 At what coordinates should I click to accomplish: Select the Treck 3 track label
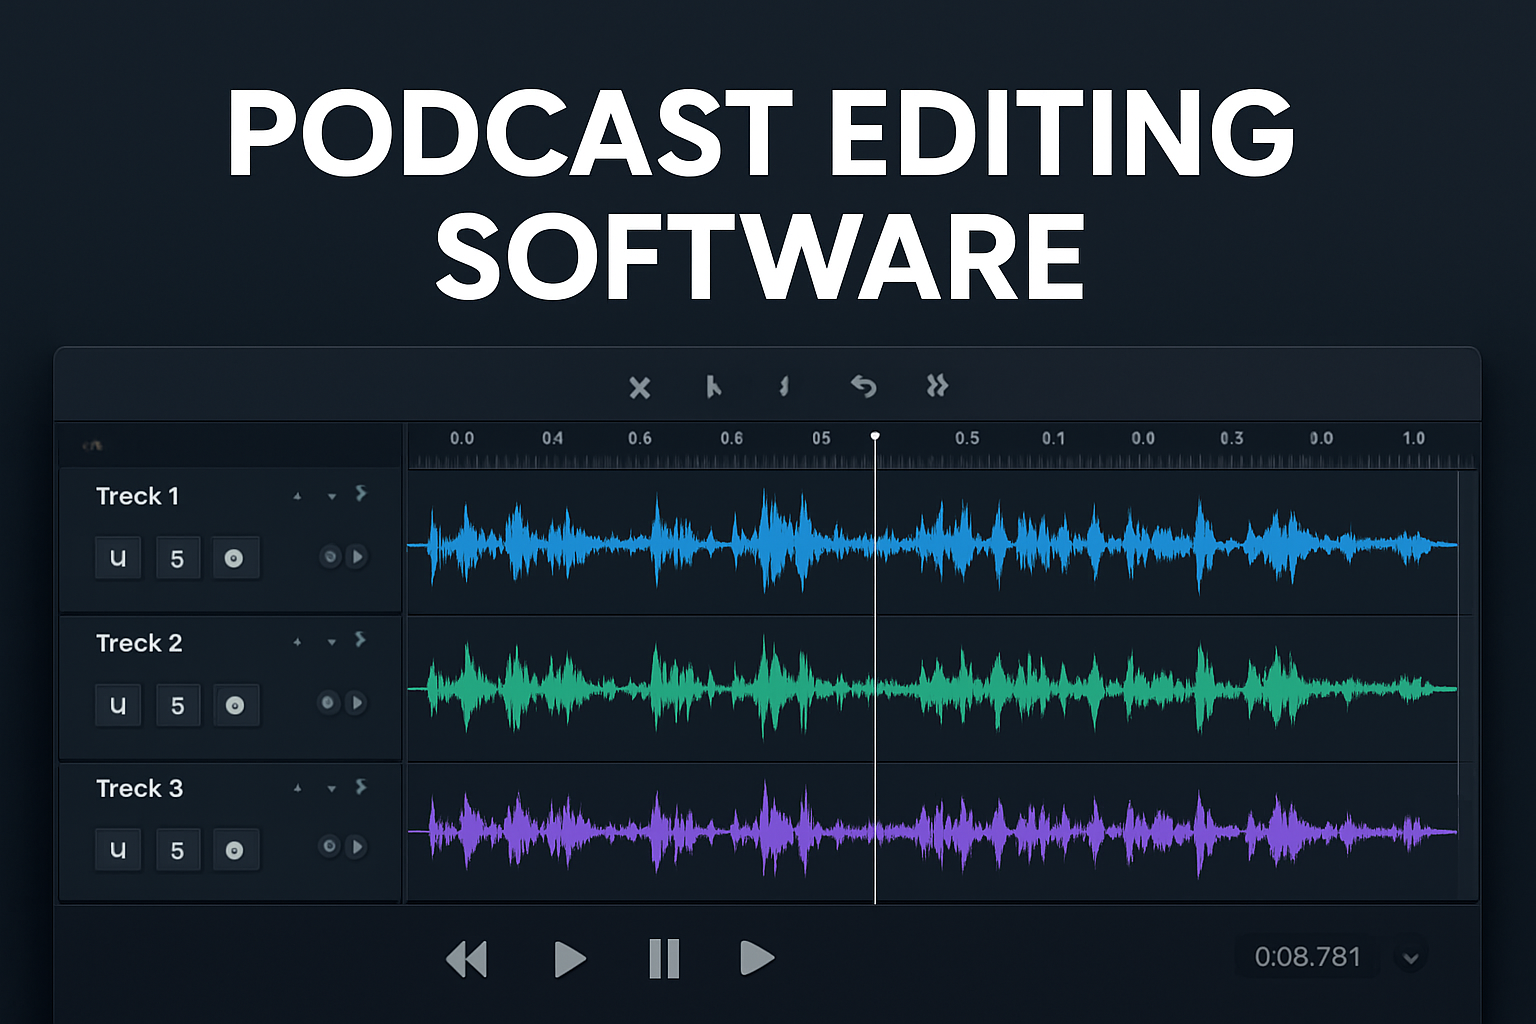(x=138, y=788)
